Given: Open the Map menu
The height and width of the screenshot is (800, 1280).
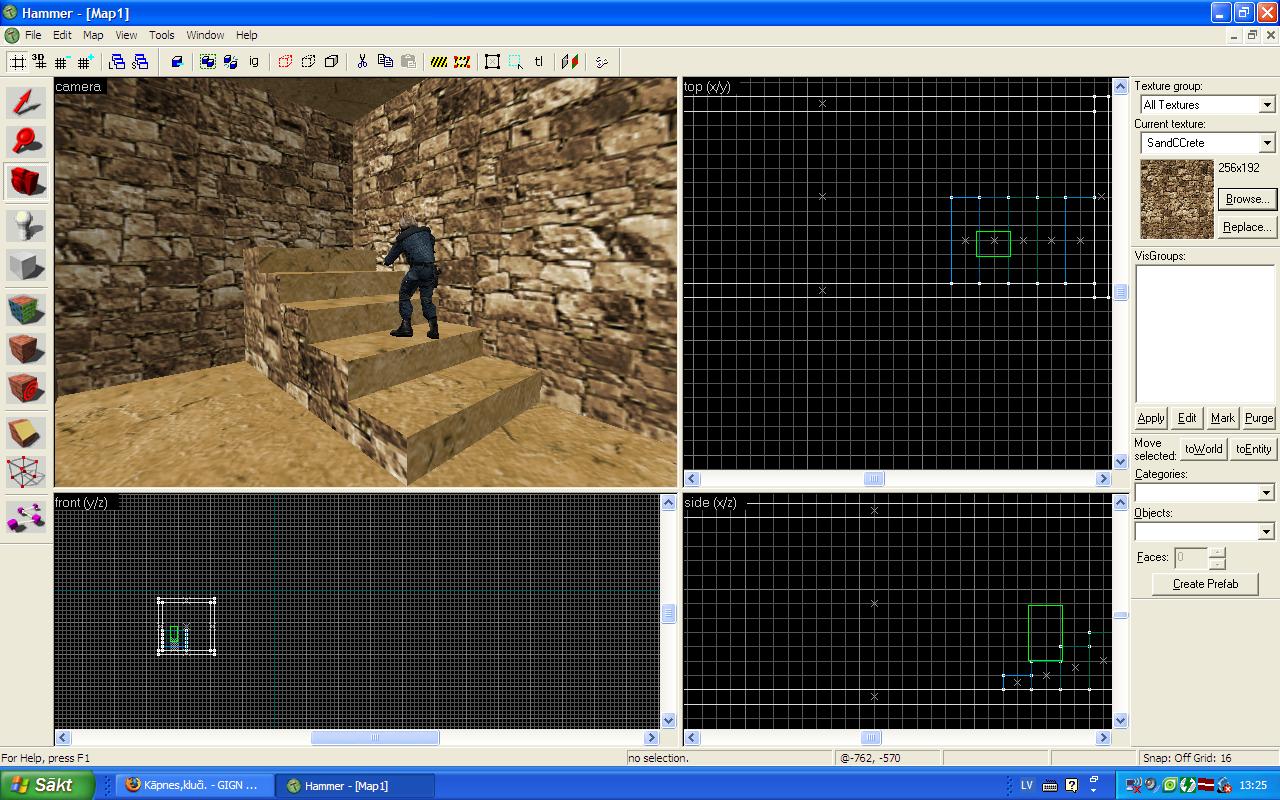Looking at the screenshot, I should 93,35.
